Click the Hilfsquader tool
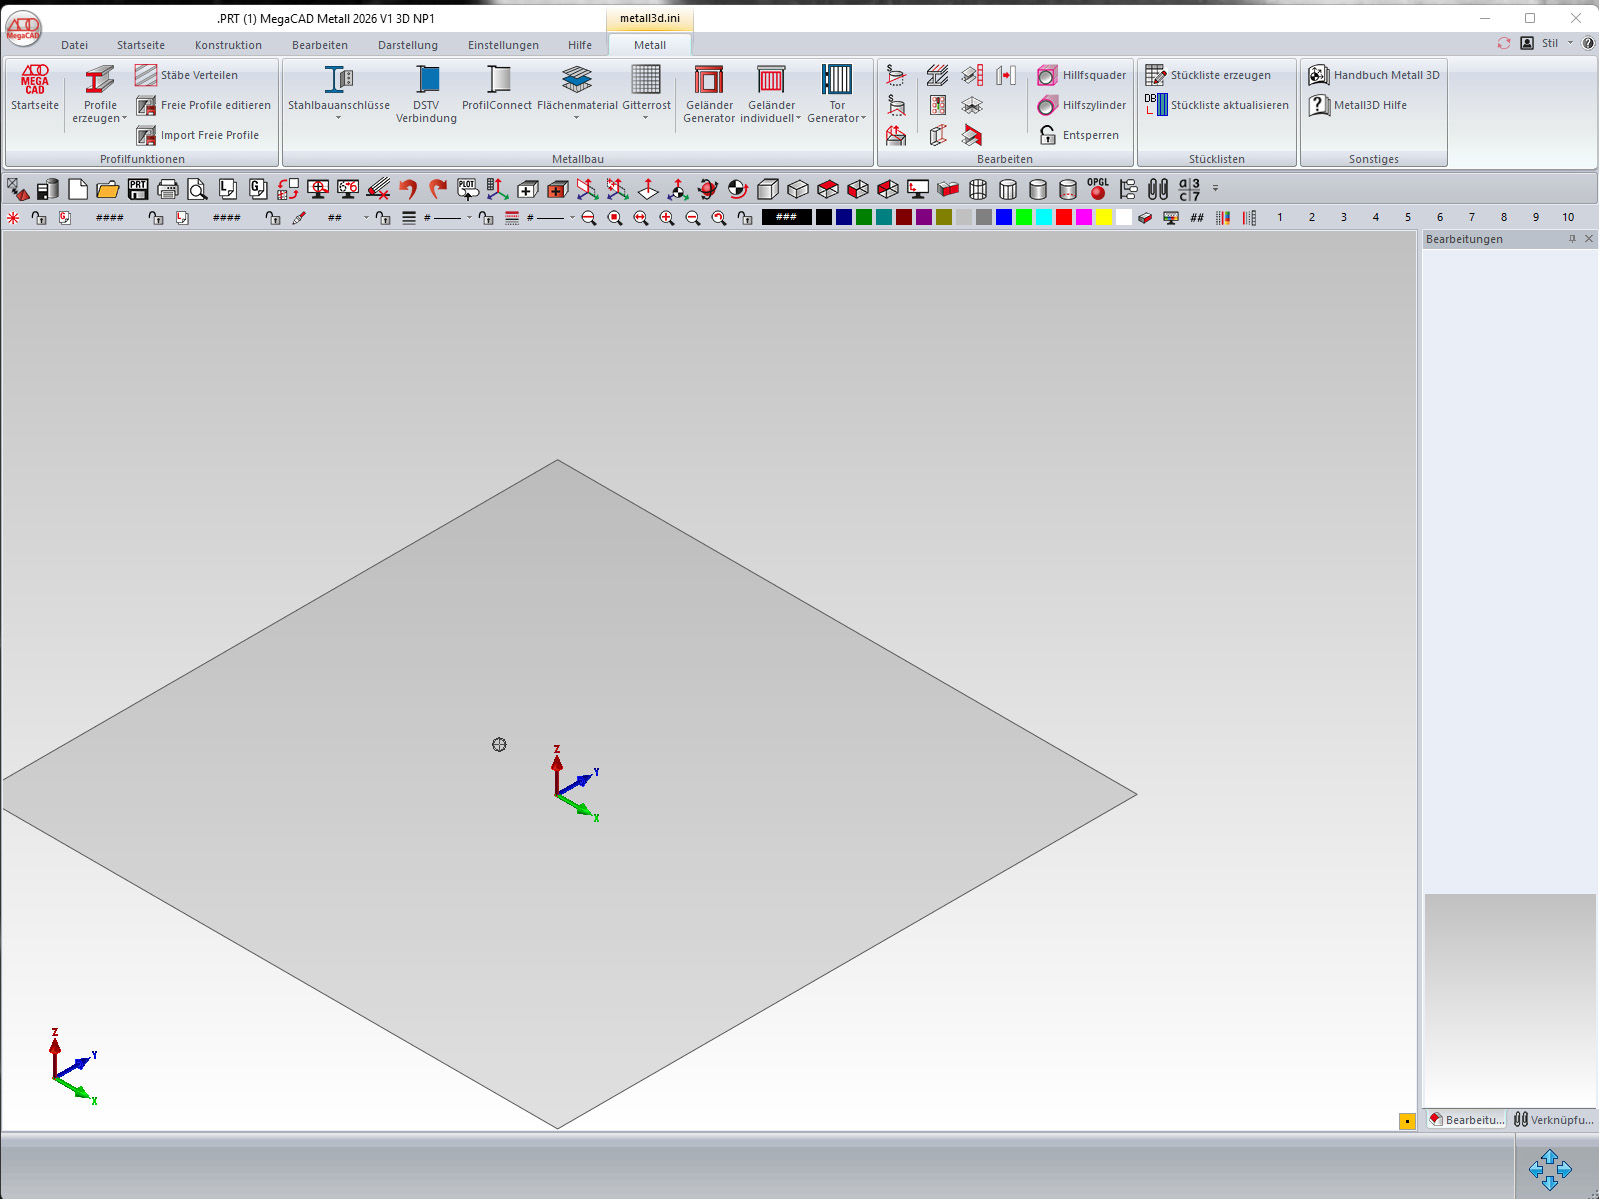The height and width of the screenshot is (1199, 1599). [1082, 75]
